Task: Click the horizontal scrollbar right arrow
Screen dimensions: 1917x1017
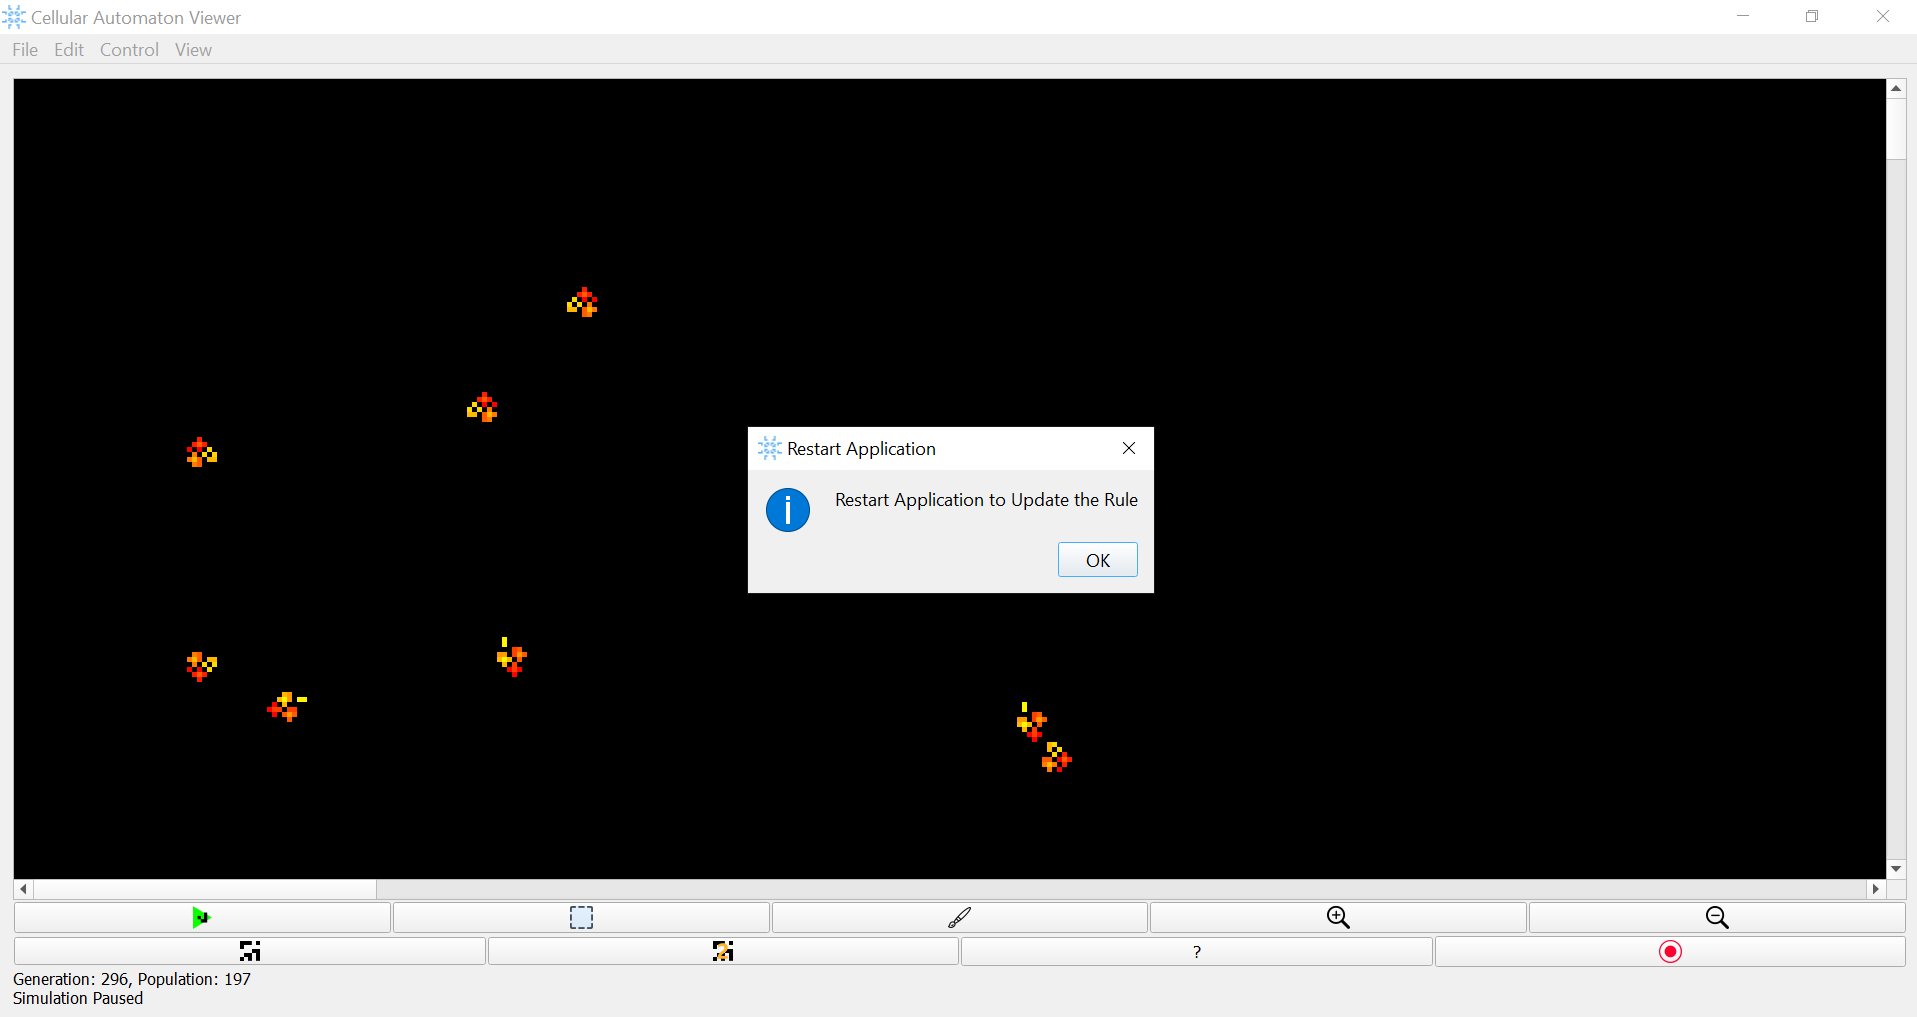Action: [x=1876, y=889]
